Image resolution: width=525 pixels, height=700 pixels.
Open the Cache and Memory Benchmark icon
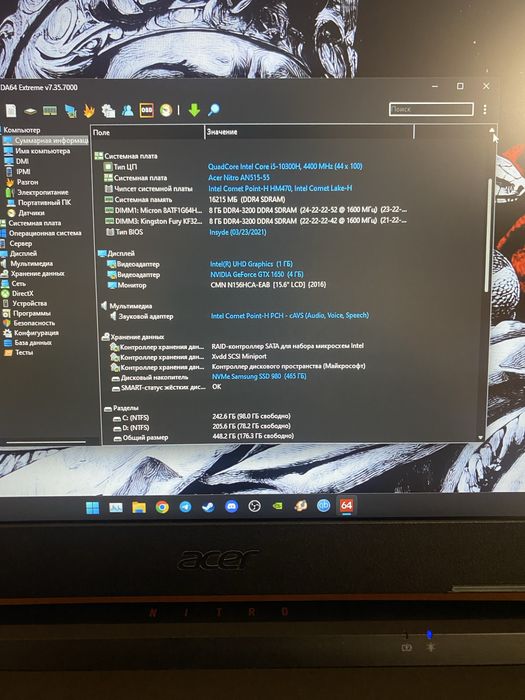(x=50, y=110)
